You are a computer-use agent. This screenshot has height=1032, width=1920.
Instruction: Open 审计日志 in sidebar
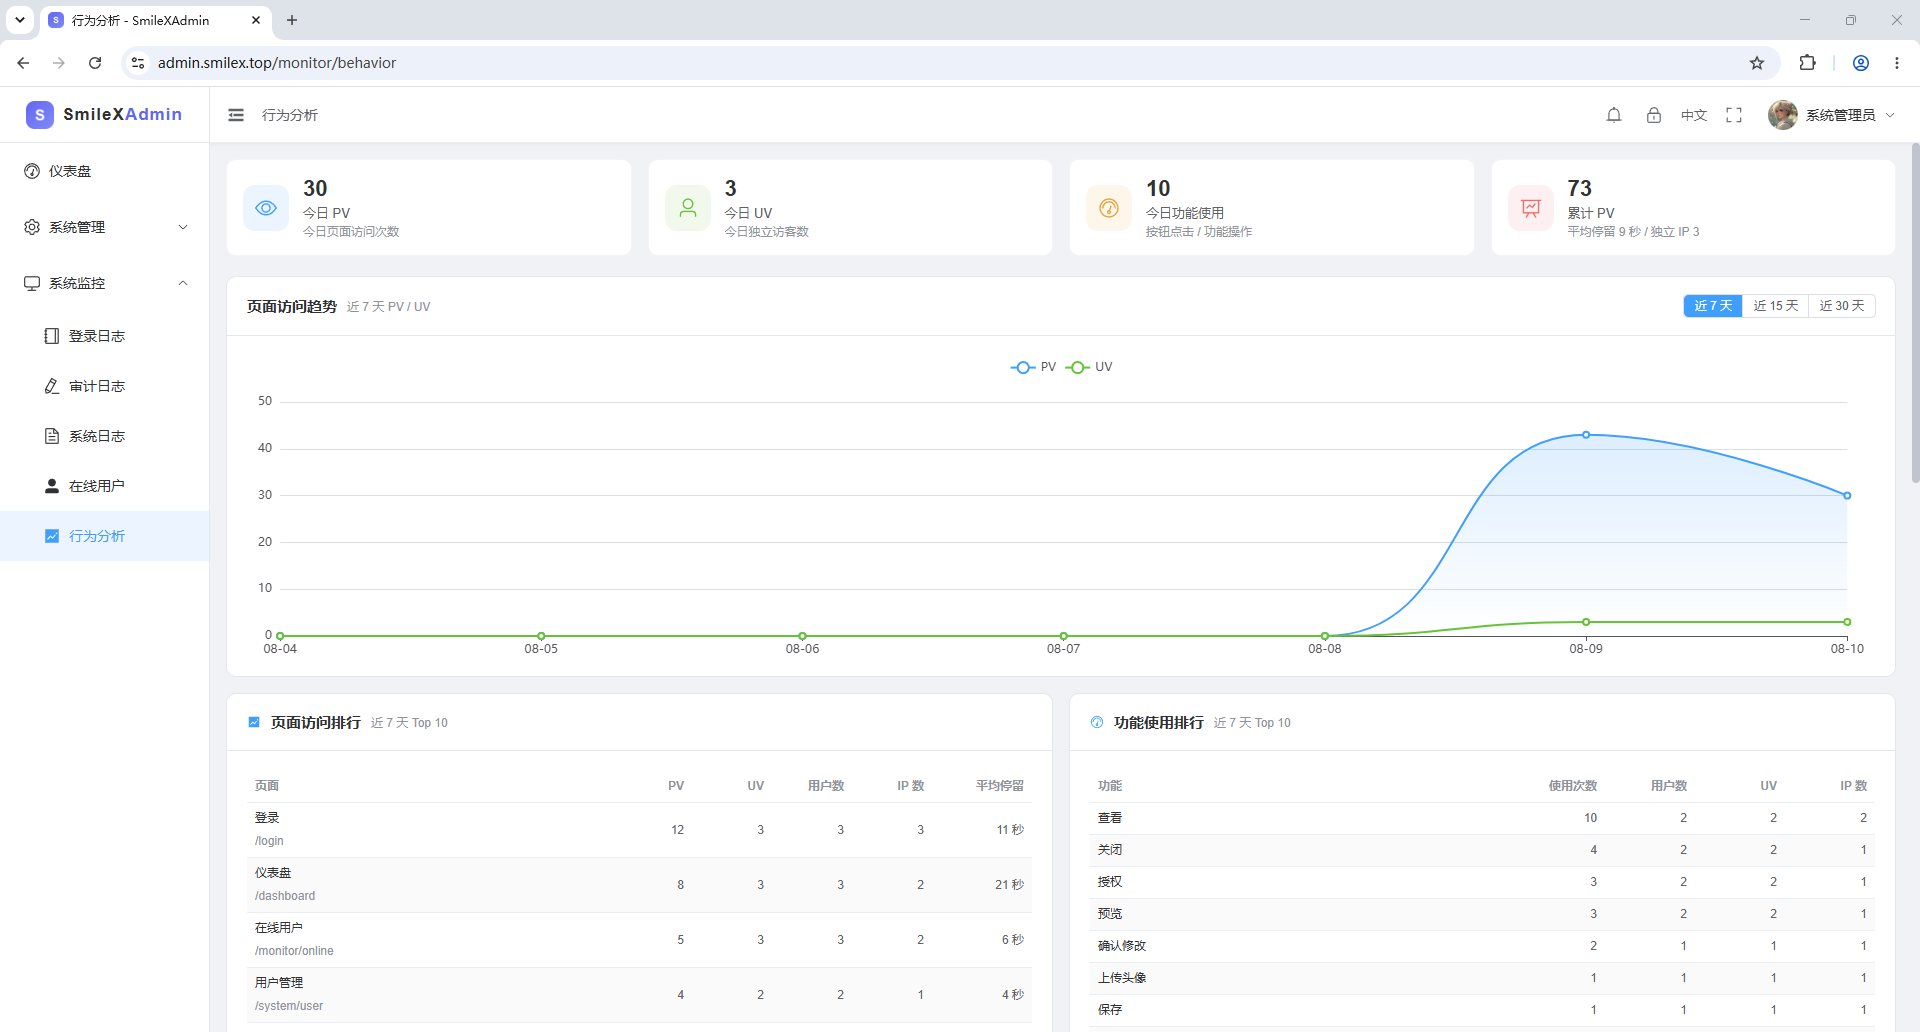coord(105,386)
